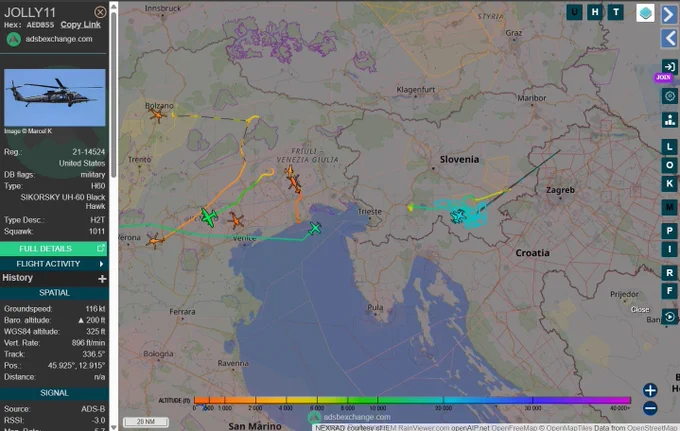Toggle the T map button
Image resolution: width=680 pixels, height=431 pixels.
[x=616, y=12]
